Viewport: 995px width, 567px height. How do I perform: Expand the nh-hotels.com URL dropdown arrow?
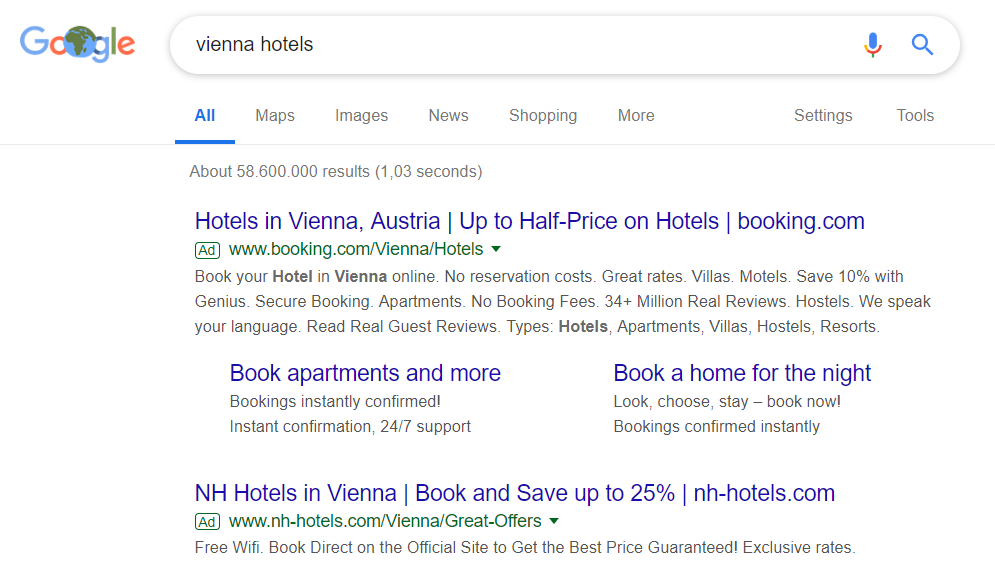click(554, 521)
